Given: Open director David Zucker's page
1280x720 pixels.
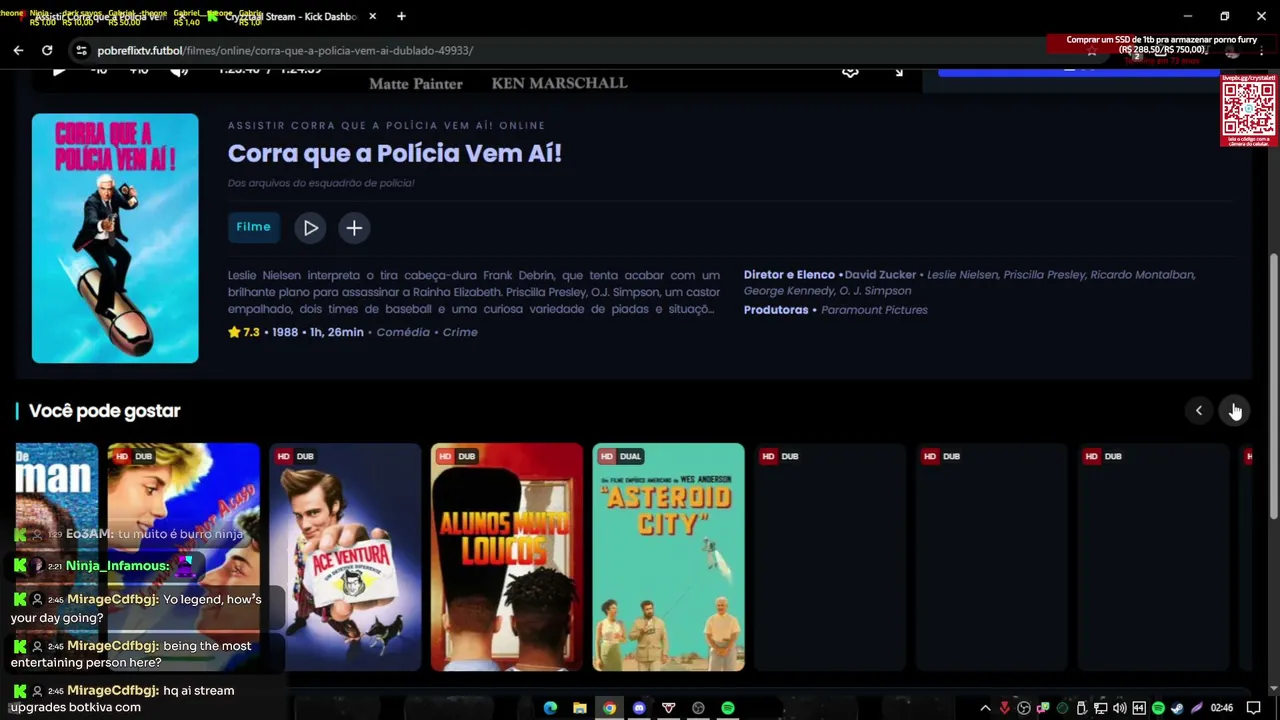Looking at the screenshot, I should click(881, 275).
